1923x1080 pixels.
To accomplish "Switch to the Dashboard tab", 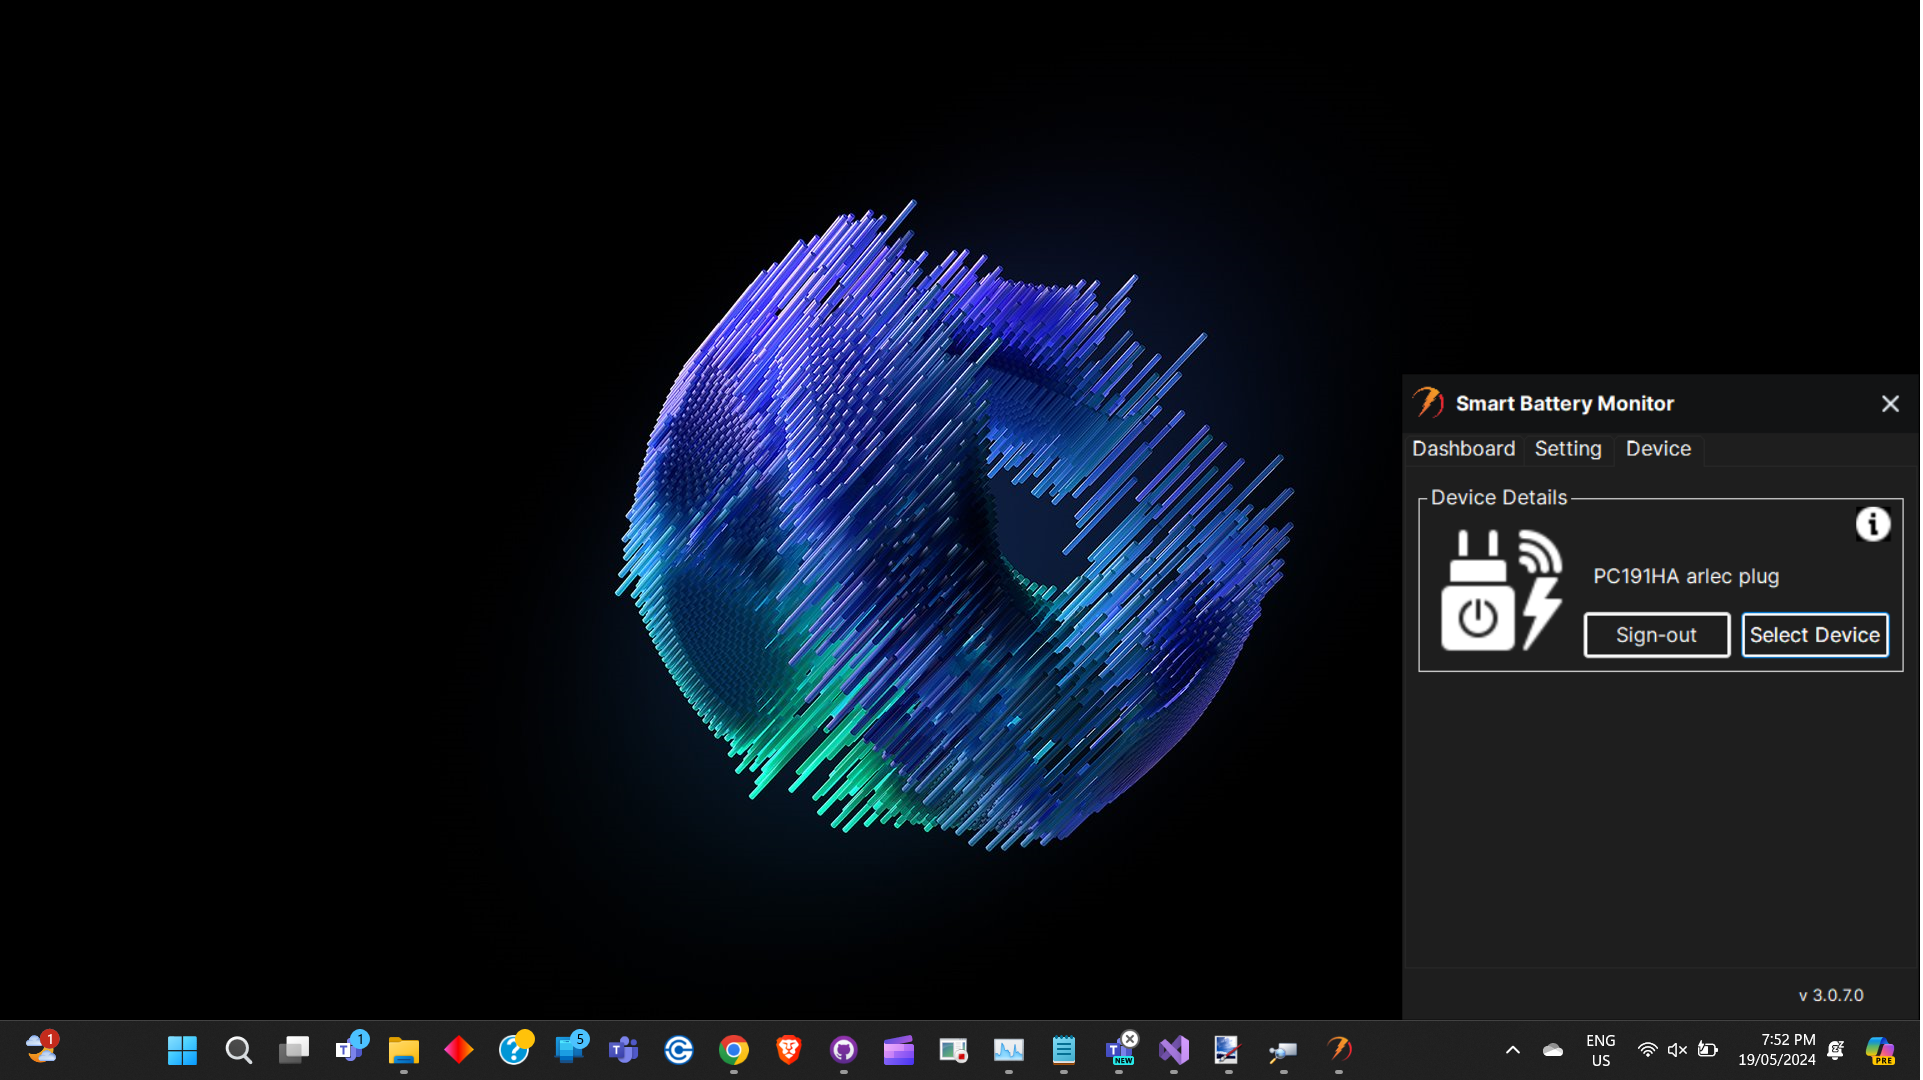I will [x=1463, y=449].
